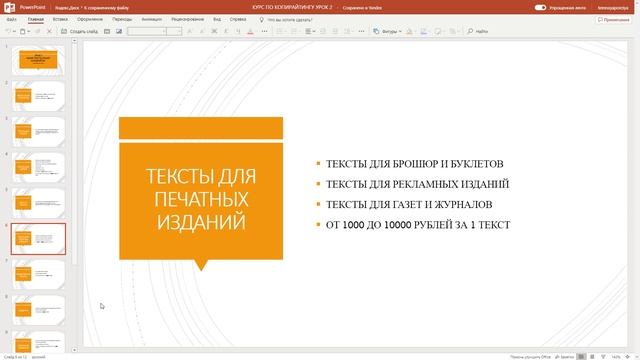This screenshot has height=360, width=640.
Task: Click the zoom percentage in status bar
Action: pyautogui.click(x=616, y=357)
